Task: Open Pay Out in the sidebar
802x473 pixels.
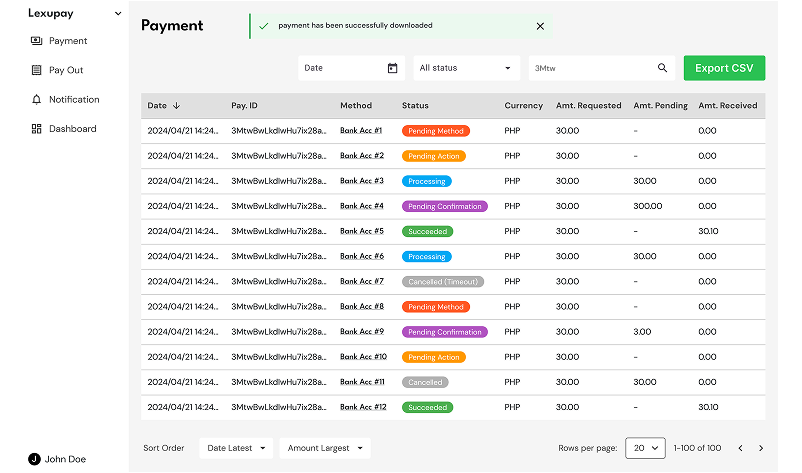Action: [66, 70]
